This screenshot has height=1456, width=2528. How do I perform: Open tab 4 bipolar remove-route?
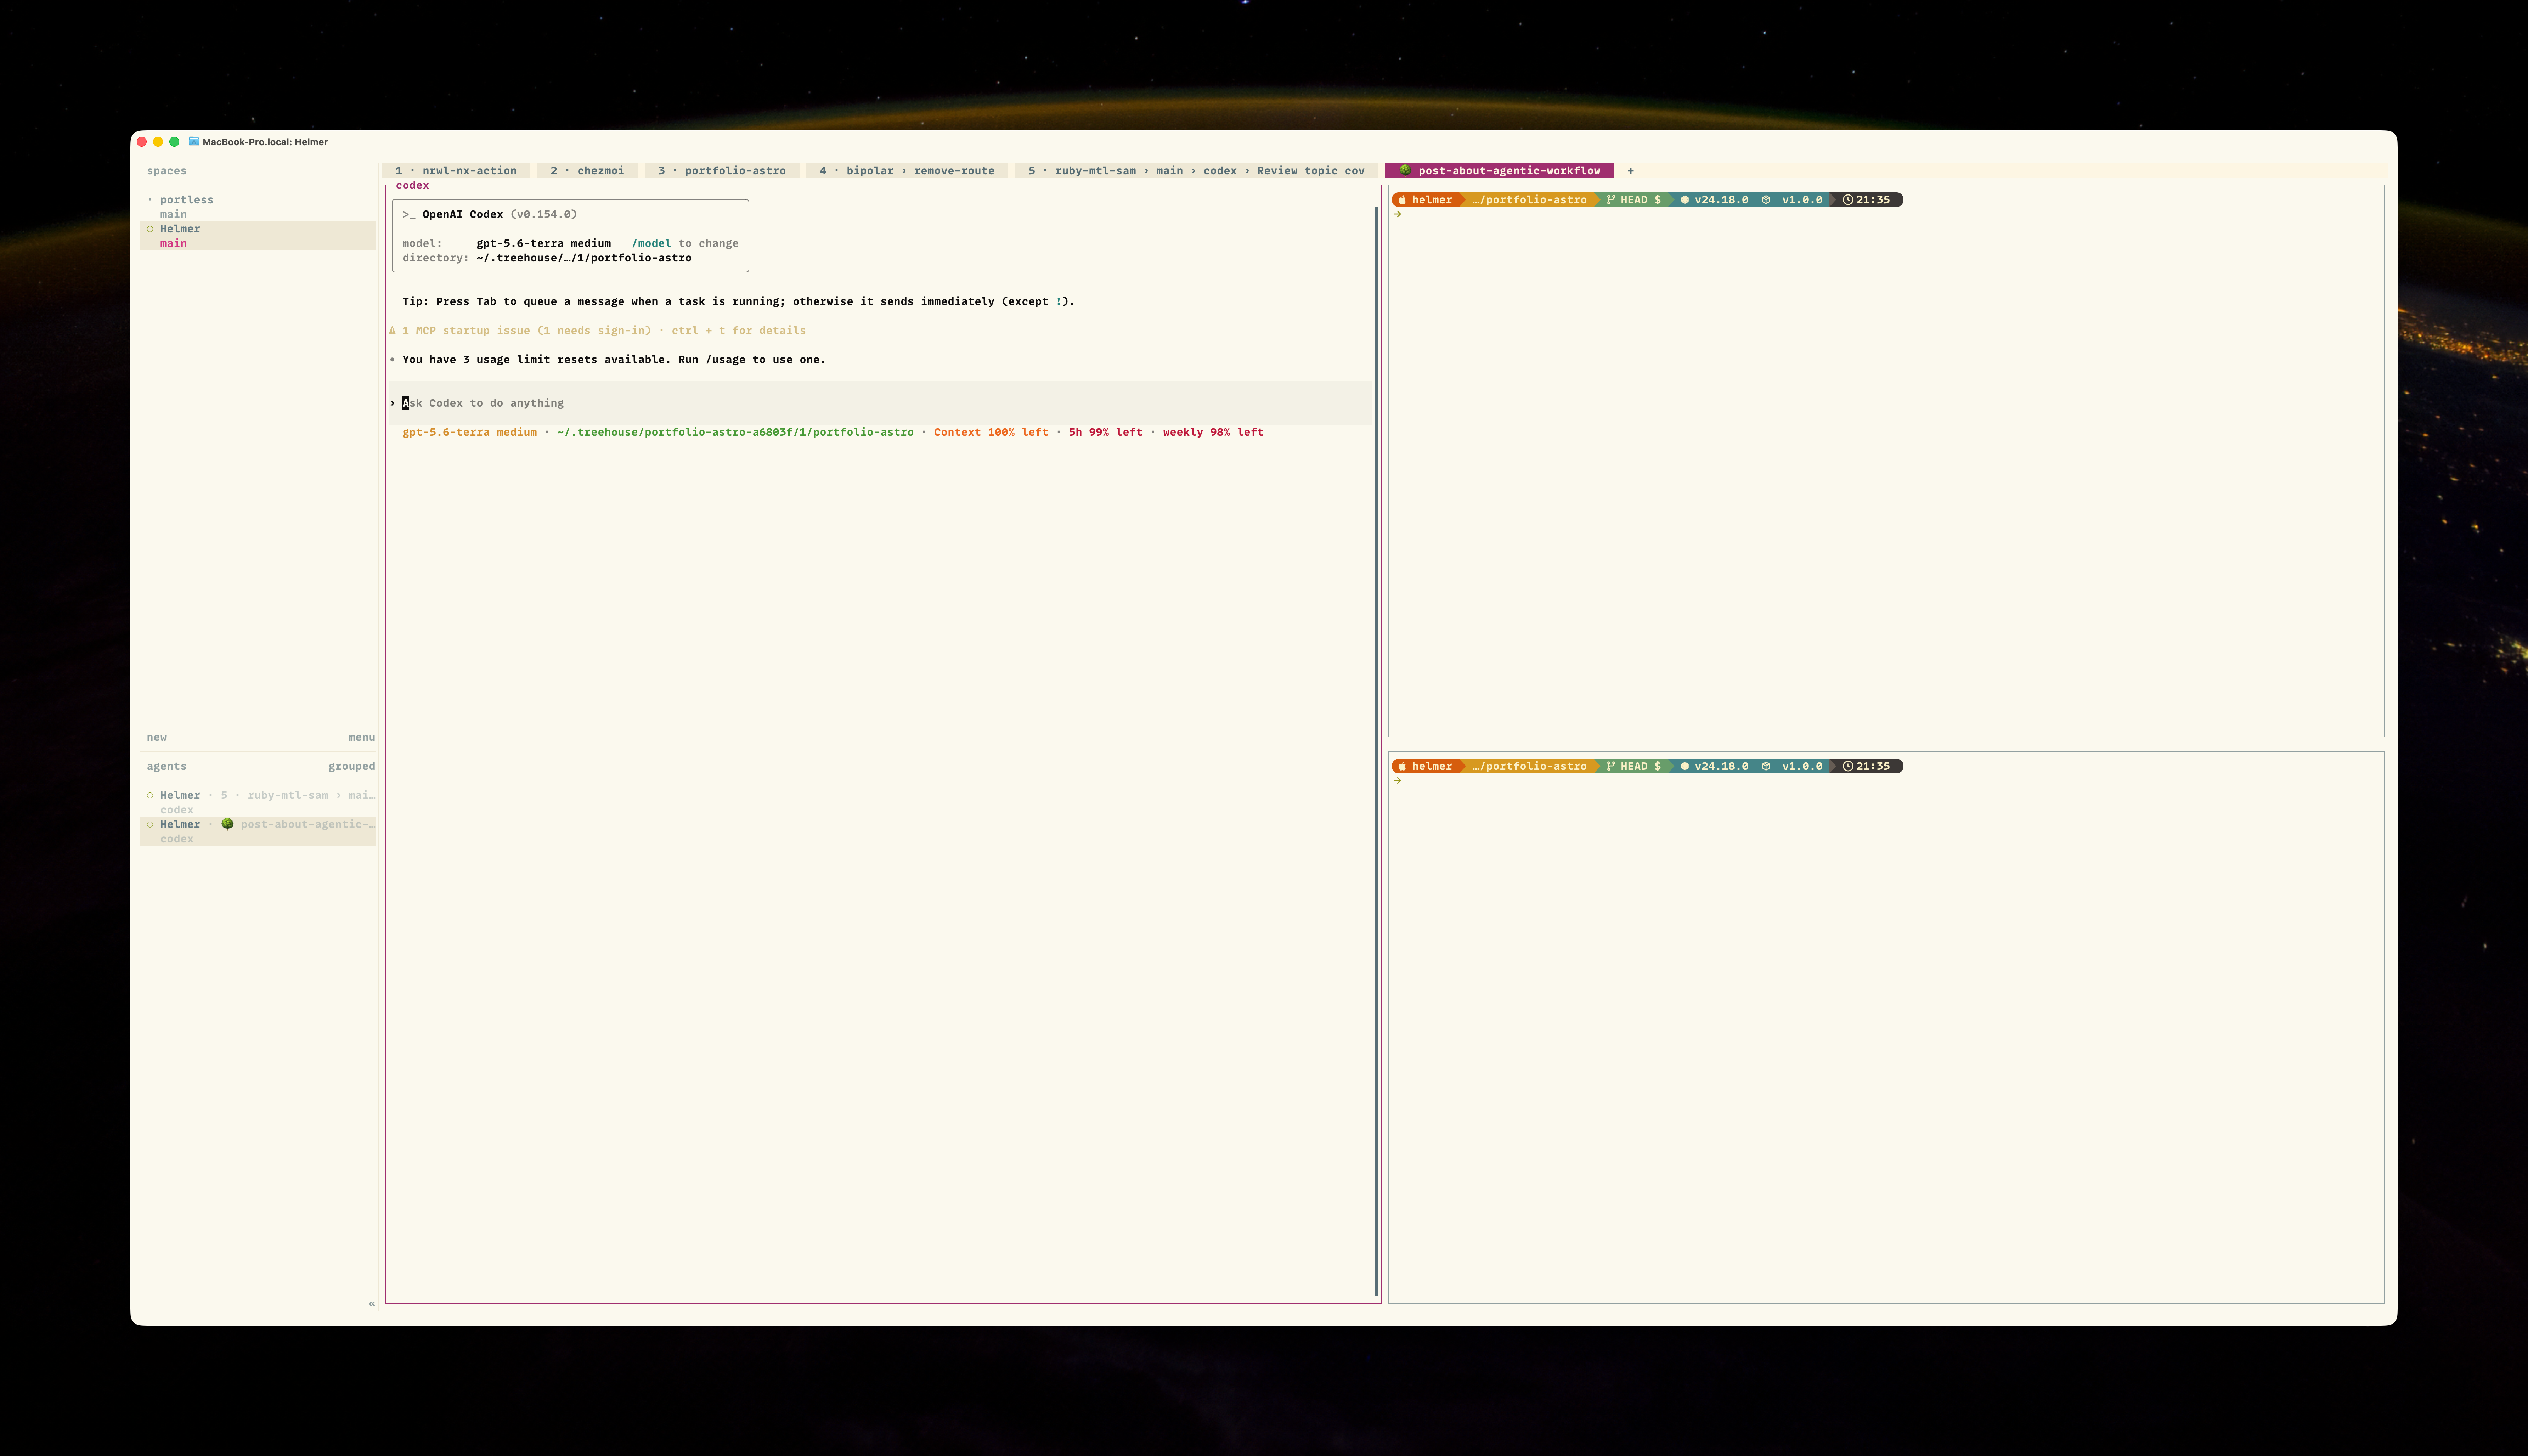pos(907,171)
